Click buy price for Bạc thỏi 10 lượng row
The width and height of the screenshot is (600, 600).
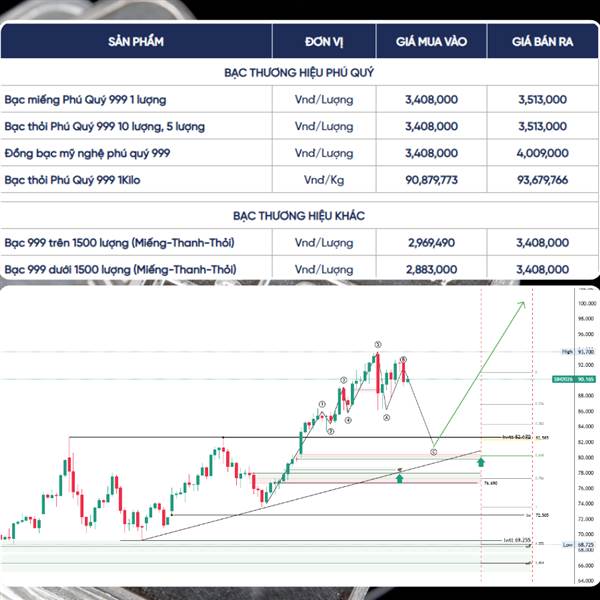[431, 126]
